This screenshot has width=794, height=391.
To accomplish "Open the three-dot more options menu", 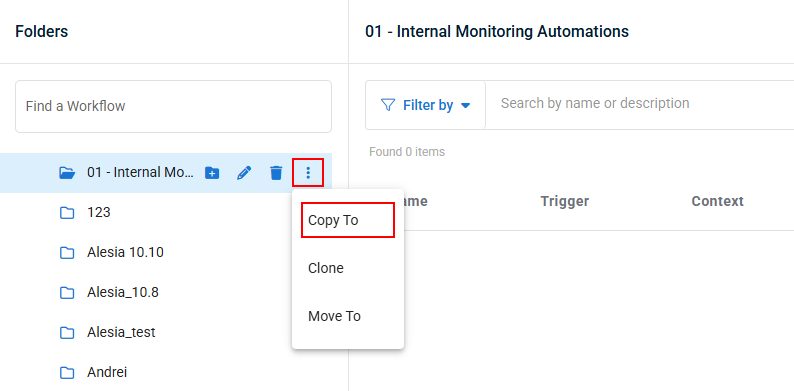I will 308,173.
